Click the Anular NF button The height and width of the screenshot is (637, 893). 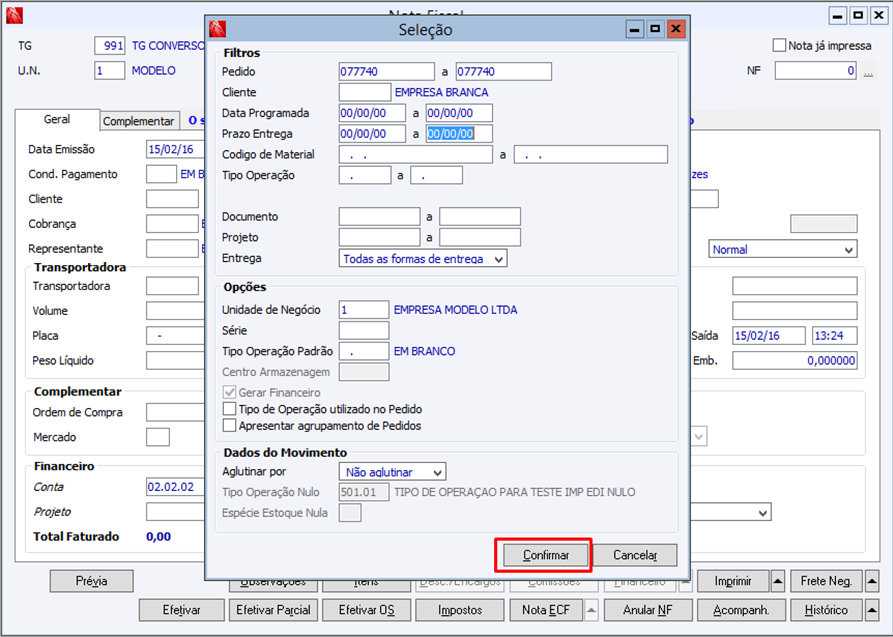pos(648,610)
